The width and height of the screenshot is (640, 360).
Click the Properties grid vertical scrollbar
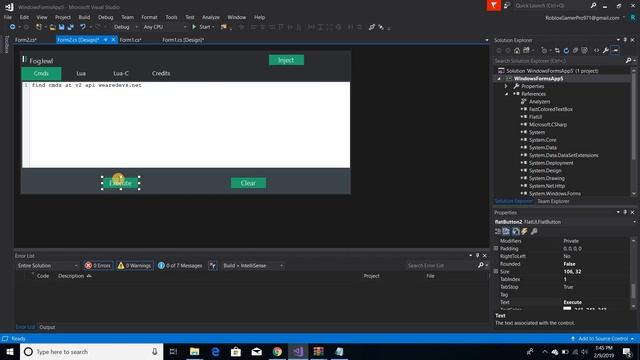(x=633, y=273)
